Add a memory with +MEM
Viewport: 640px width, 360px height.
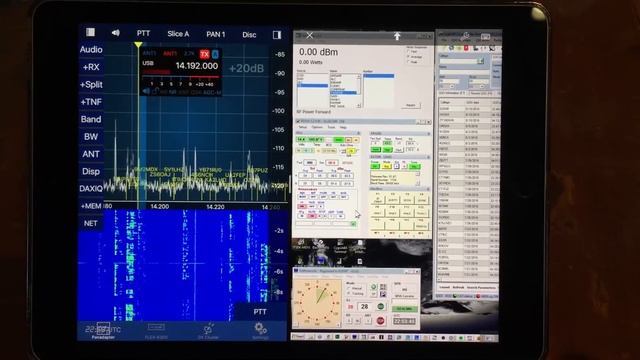pos(91,206)
